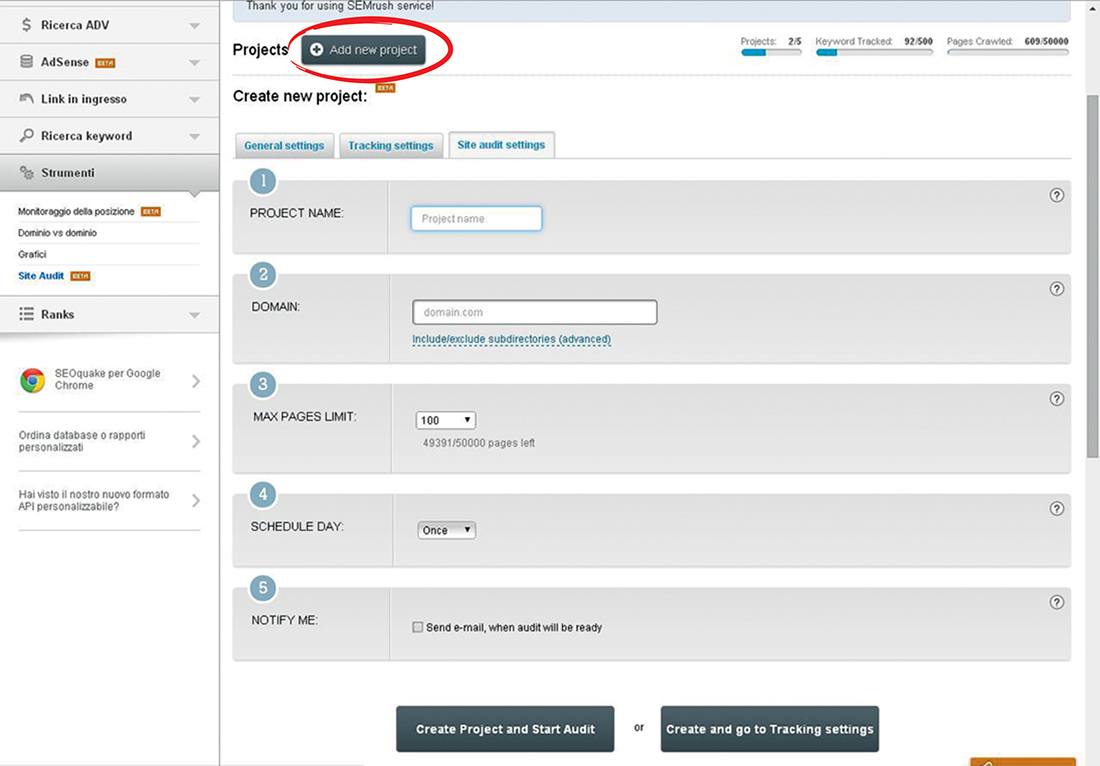Switch to the General settings tab
The width and height of the screenshot is (1100, 766).
(x=284, y=146)
